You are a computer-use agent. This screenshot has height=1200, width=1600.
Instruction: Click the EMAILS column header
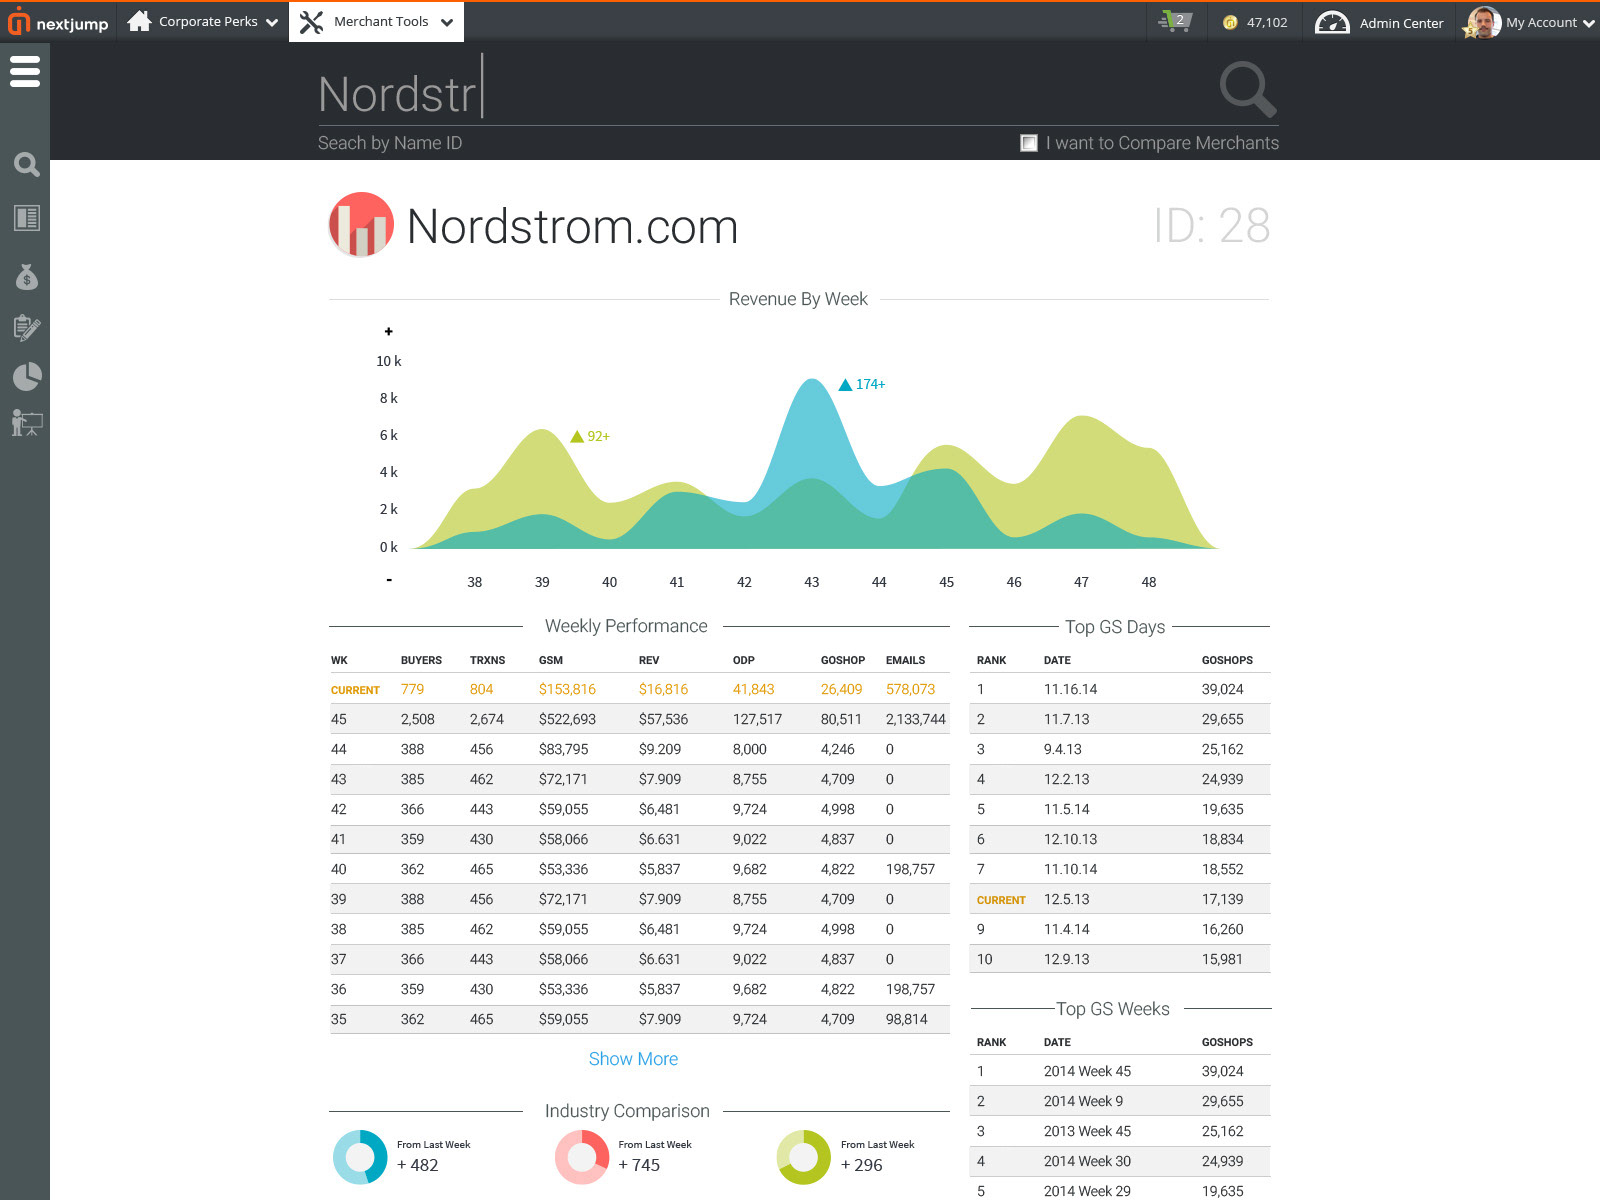tap(905, 660)
